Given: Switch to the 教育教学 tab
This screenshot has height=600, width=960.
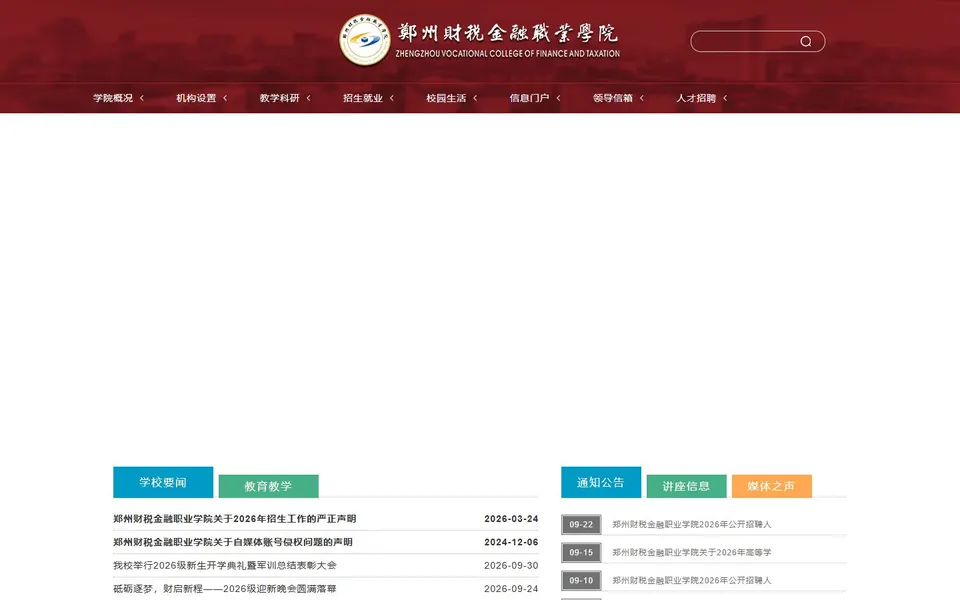Looking at the screenshot, I should (268, 486).
